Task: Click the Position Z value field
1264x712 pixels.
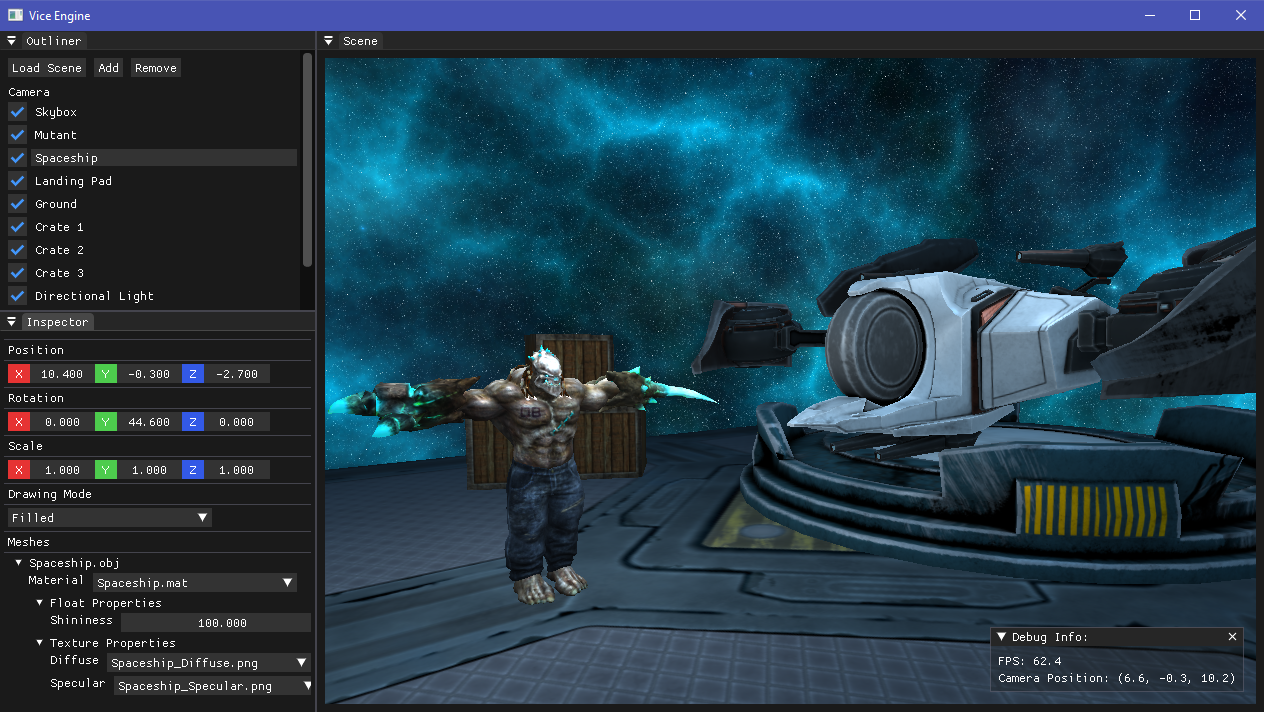Action: (236, 374)
